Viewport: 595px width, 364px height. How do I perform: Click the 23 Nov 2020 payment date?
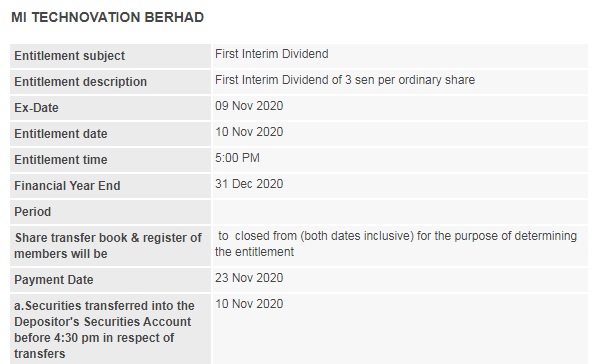tap(249, 278)
